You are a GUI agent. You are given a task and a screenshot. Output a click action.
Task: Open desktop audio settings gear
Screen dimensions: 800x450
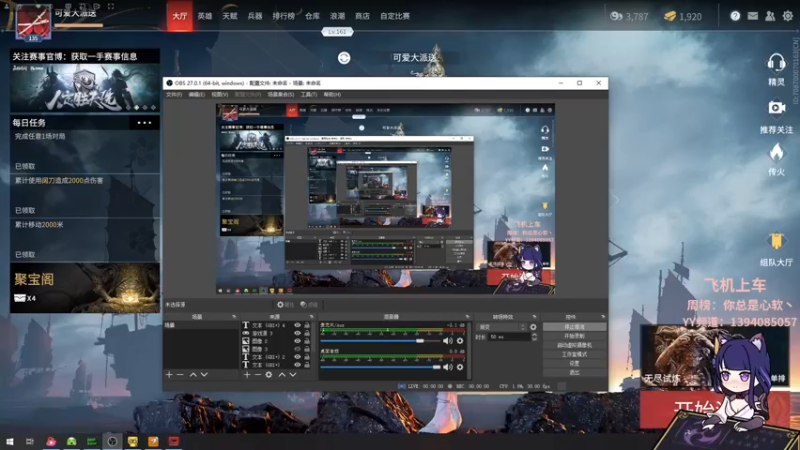click(460, 367)
